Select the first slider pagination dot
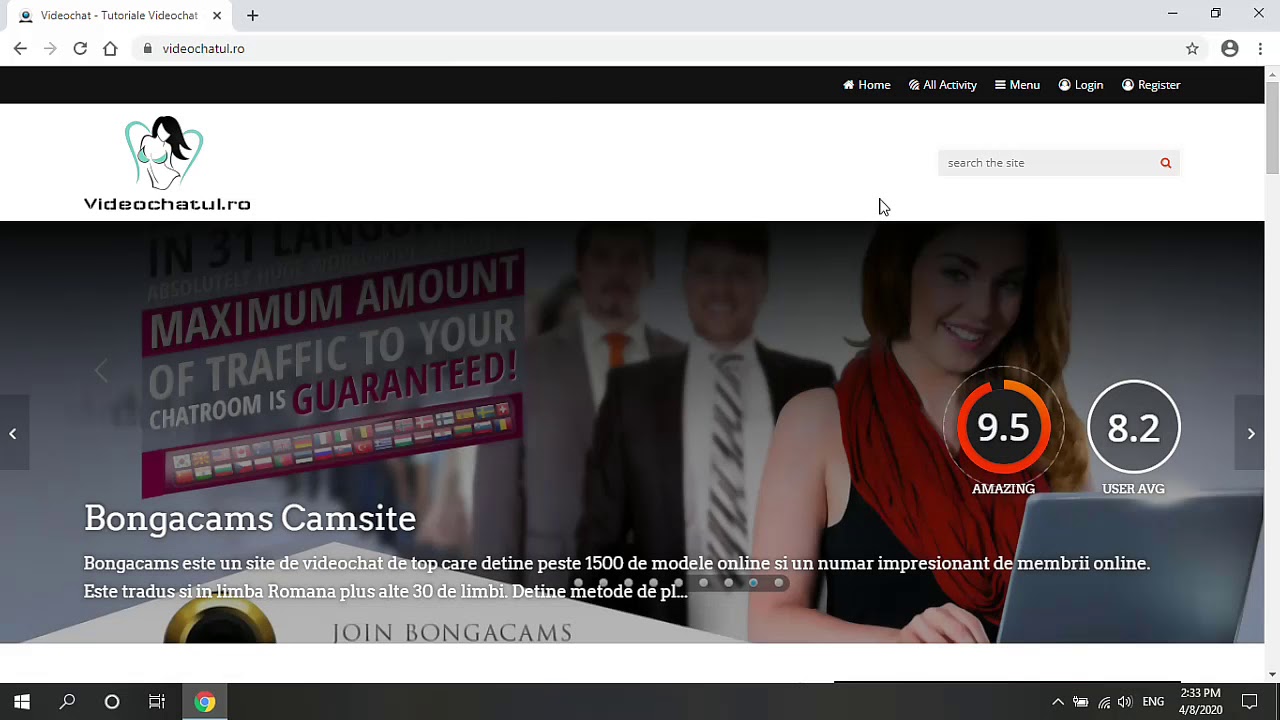The image size is (1280, 720). pyautogui.click(x=578, y=583)
